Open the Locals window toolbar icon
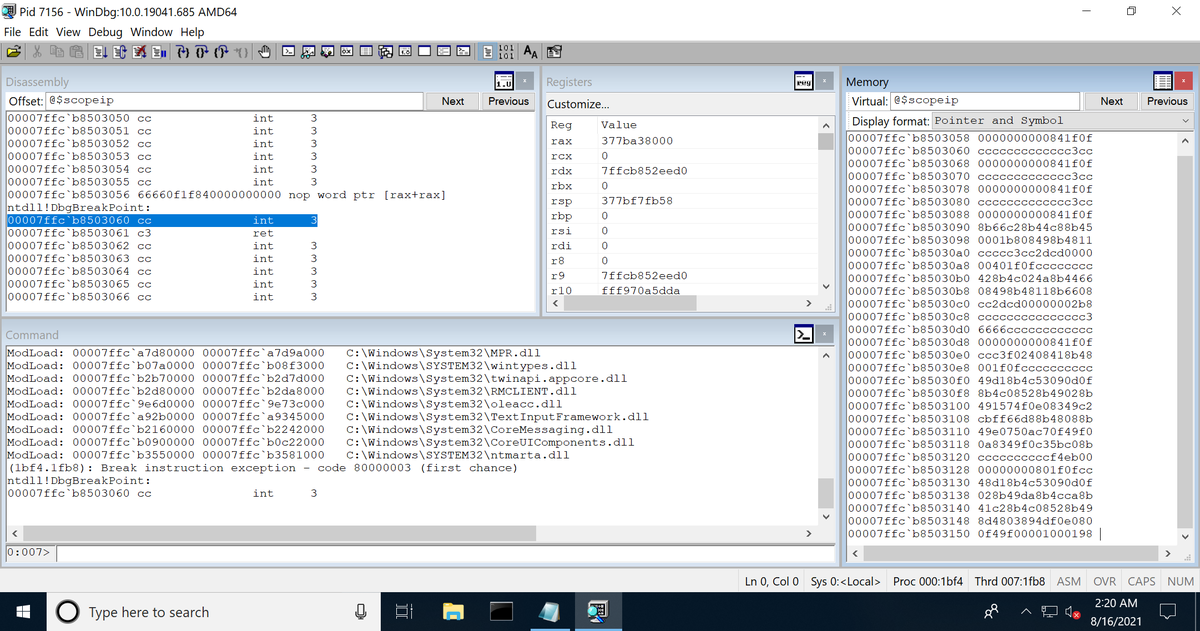Image resolution: width=1200 pixels, height=631 pixels. (x=327, y=51)
